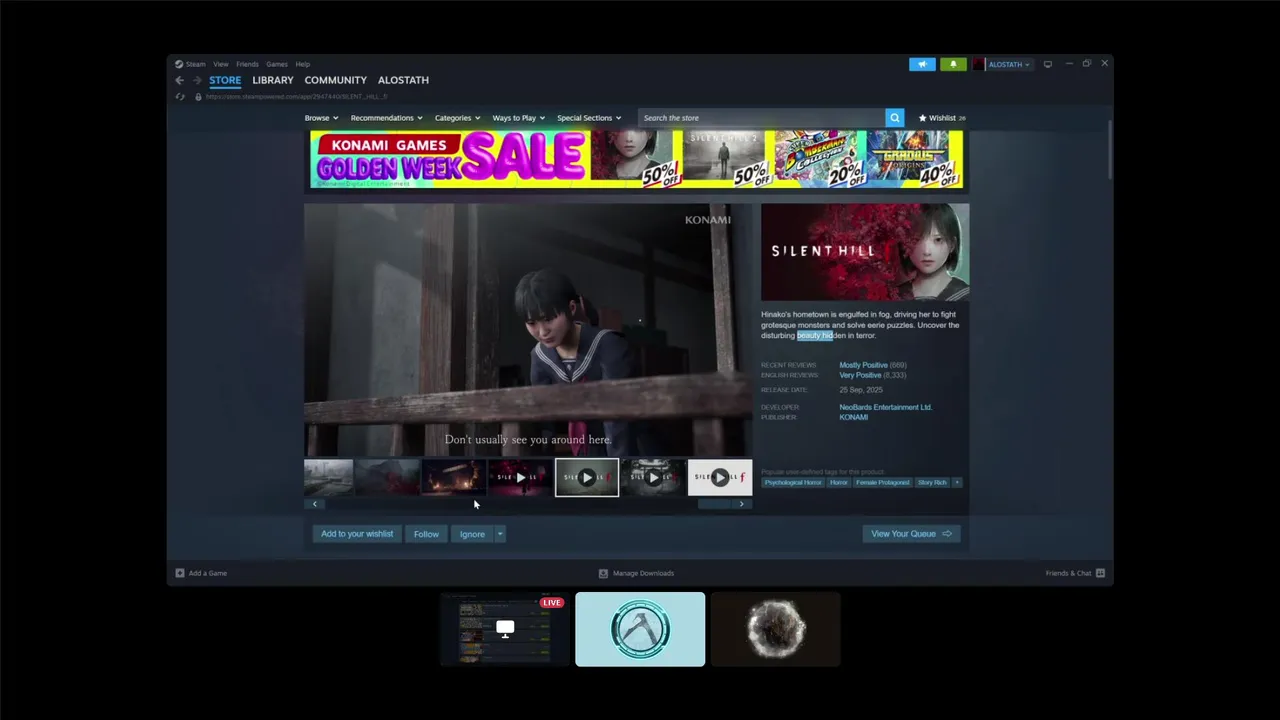The height and width of the screenshot is (720, 1280).
Task: Click the Big Picture mode monitor icon
Action: [1048, 64]
